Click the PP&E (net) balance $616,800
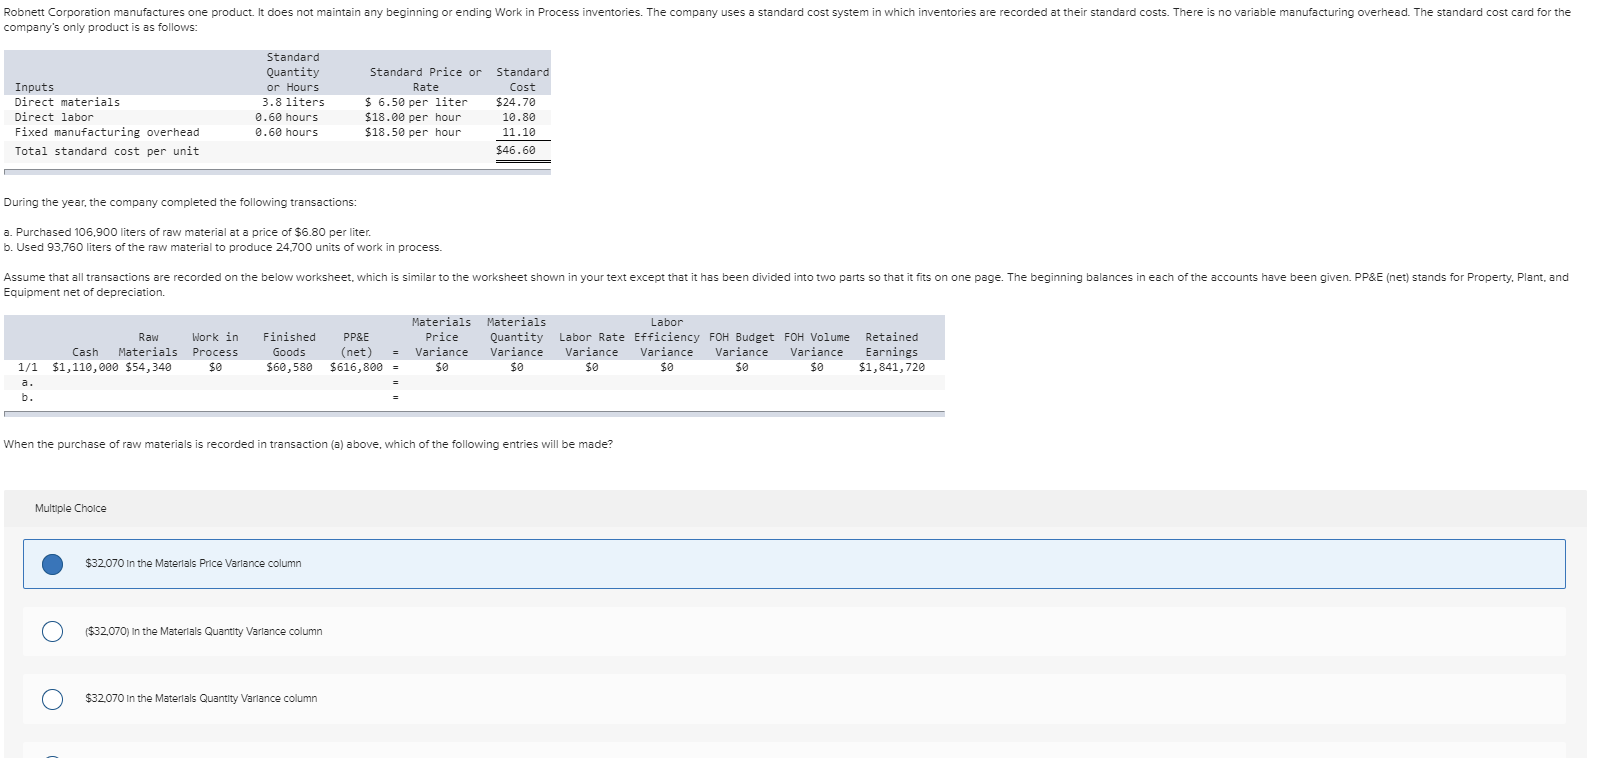This screenshot has height=758, width=1606. point(356,367)
